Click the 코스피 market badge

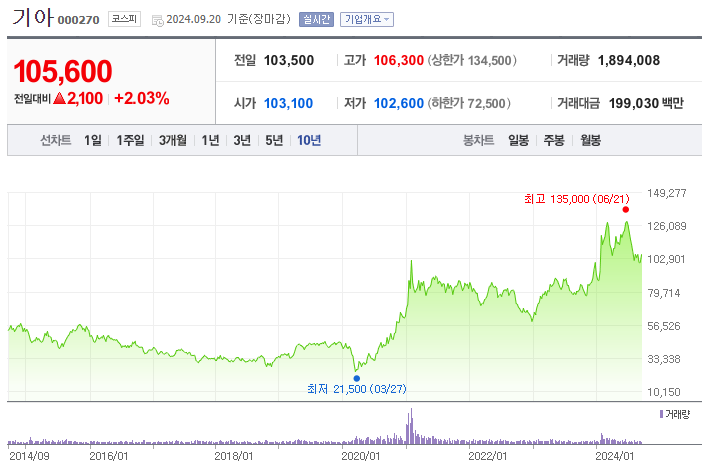point(124,19)
